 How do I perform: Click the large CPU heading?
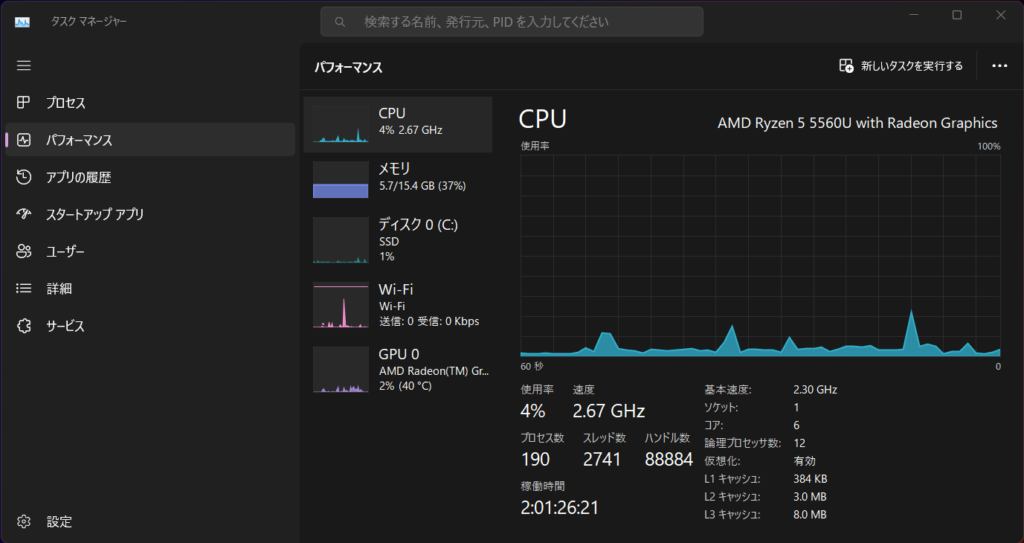(542, 120)
